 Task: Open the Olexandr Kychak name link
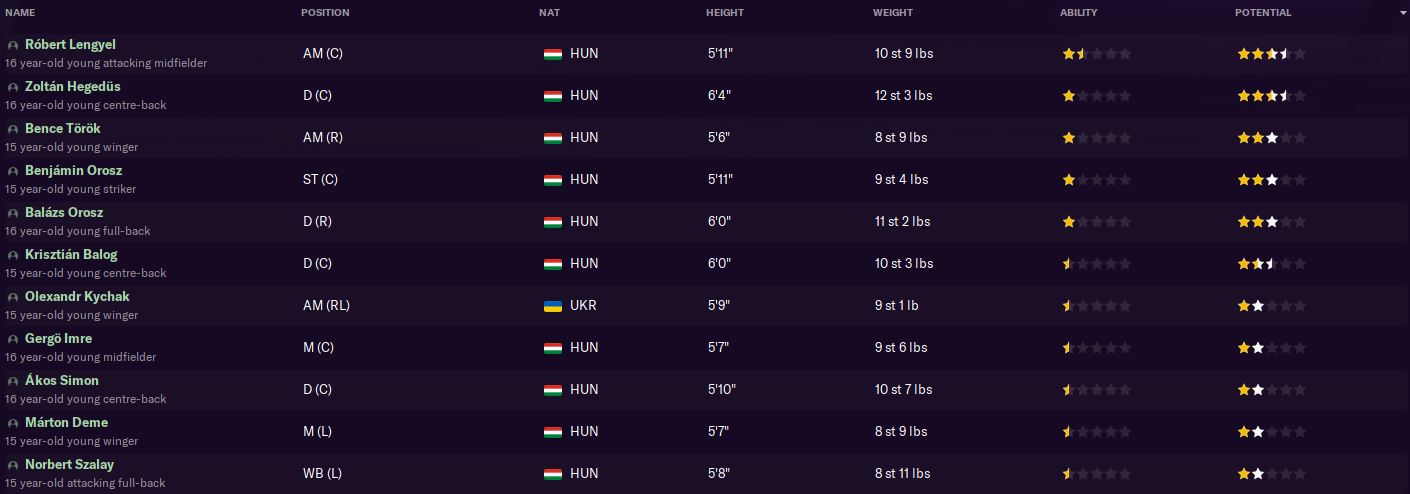77,297
